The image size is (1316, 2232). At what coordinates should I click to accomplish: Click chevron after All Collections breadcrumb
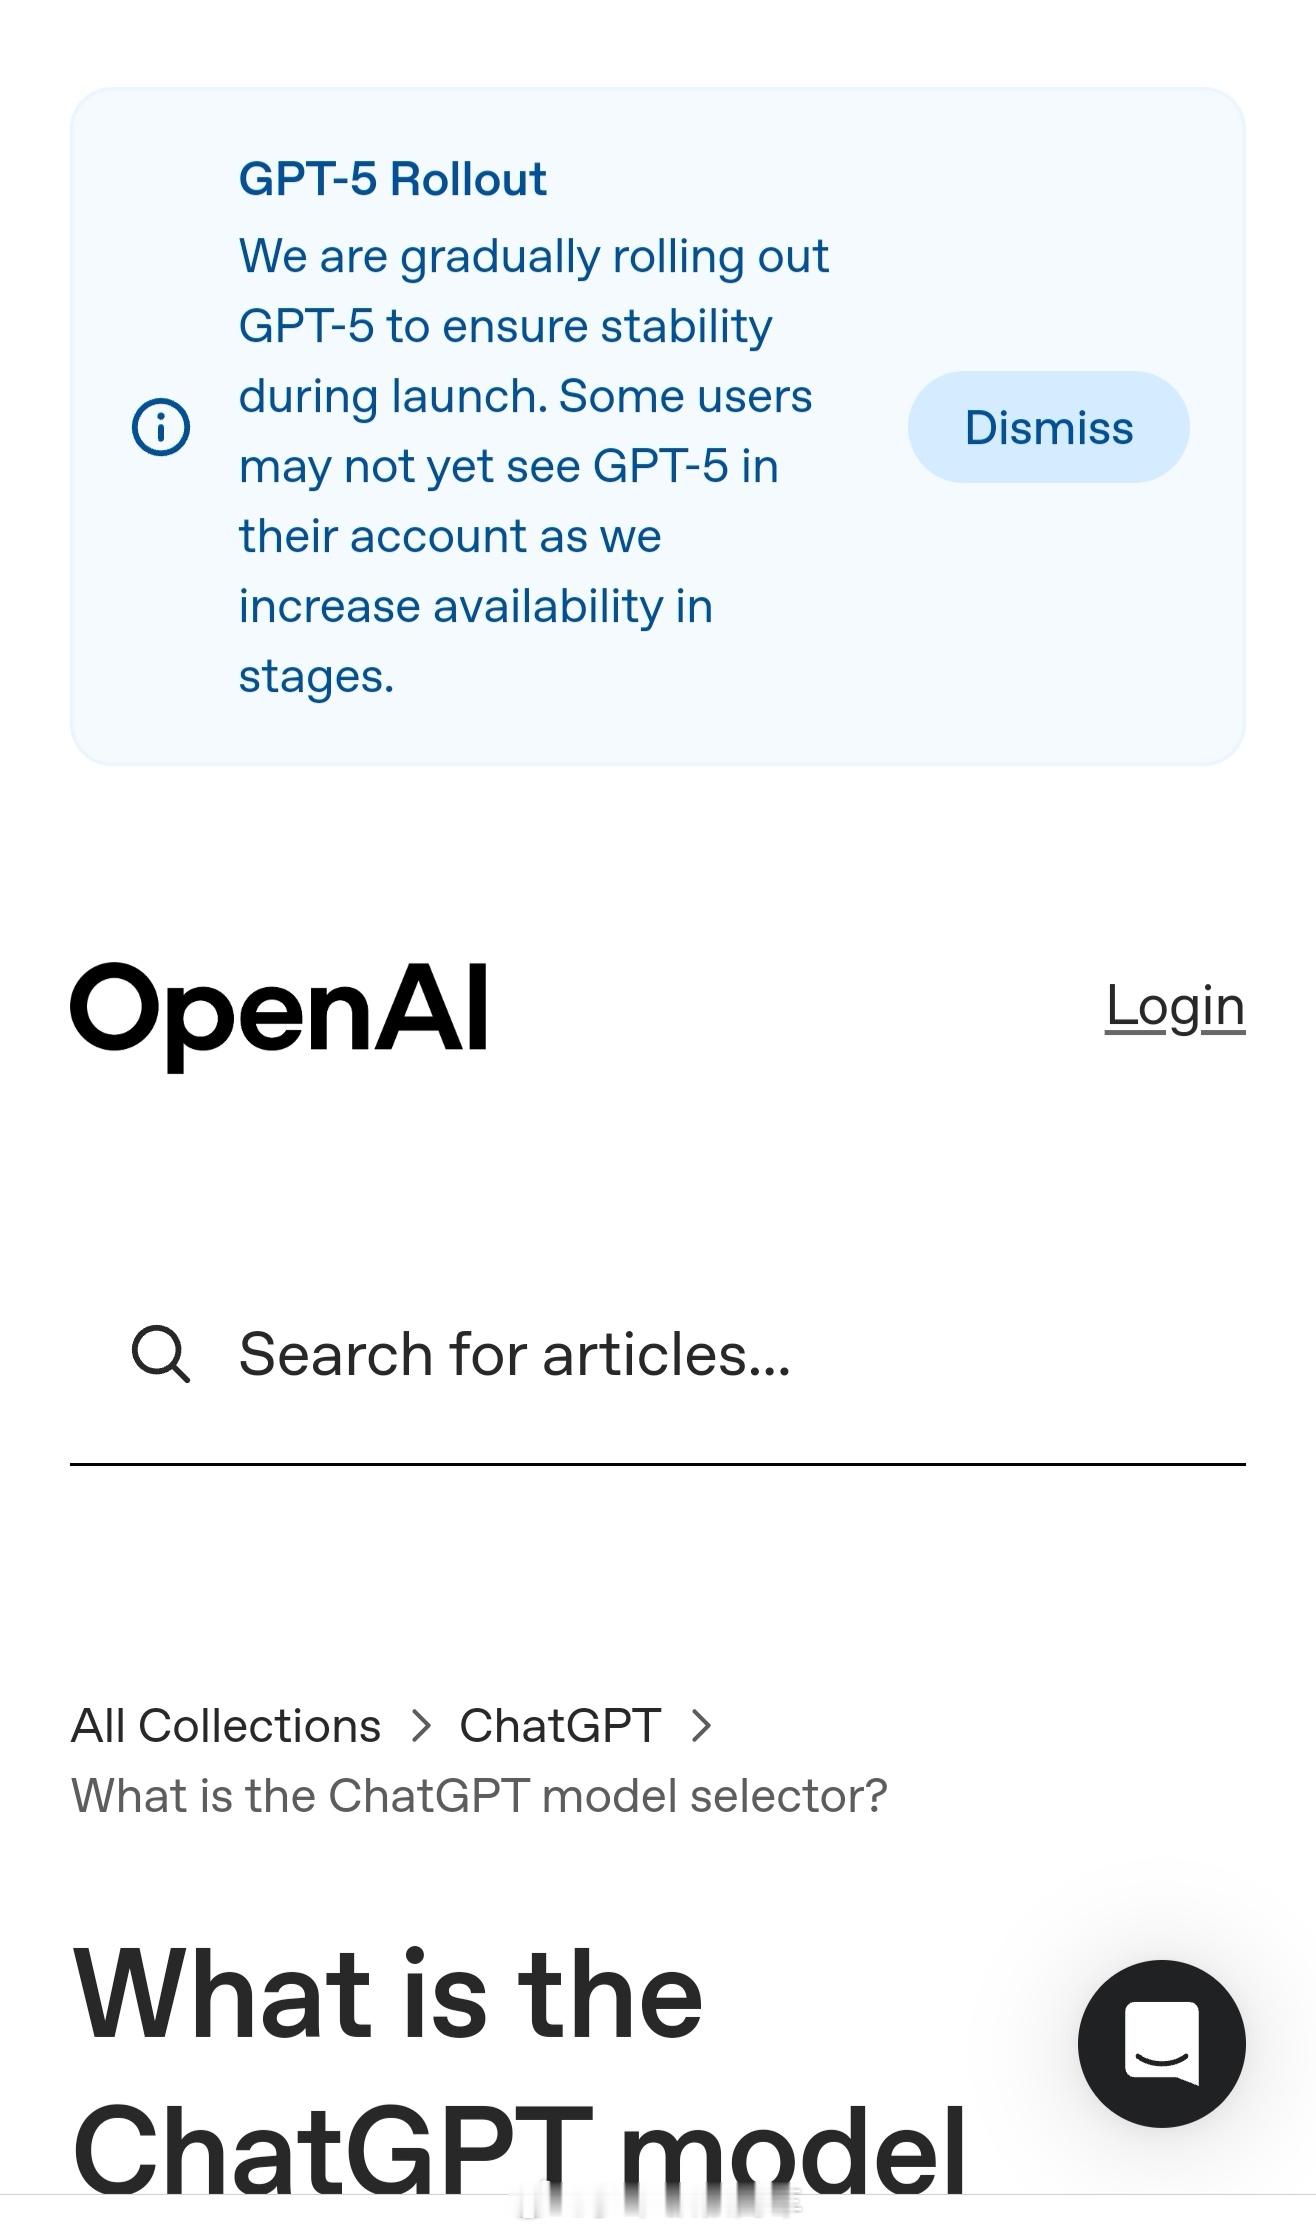[421, 1726]
